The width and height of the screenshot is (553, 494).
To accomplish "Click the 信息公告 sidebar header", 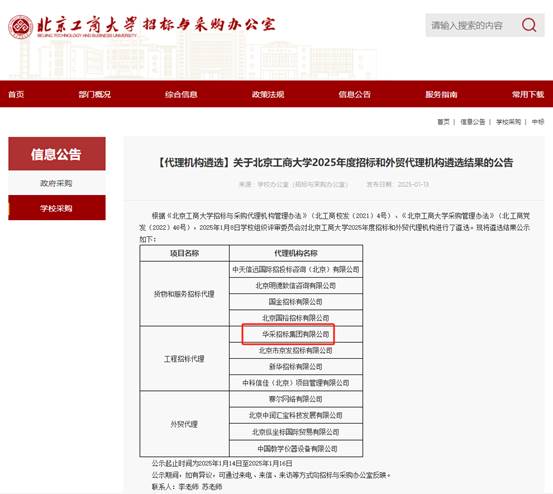I will tap(57, 154).
